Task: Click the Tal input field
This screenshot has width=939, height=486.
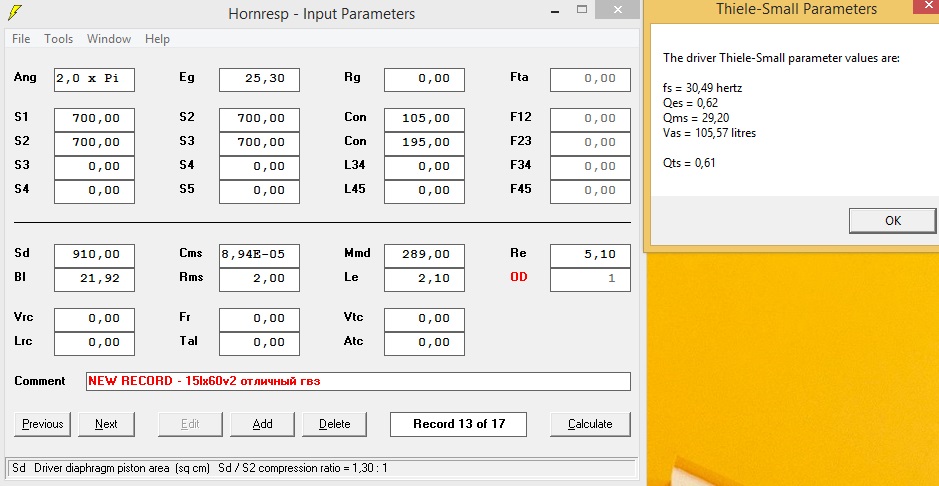Action: click(259, 344)
